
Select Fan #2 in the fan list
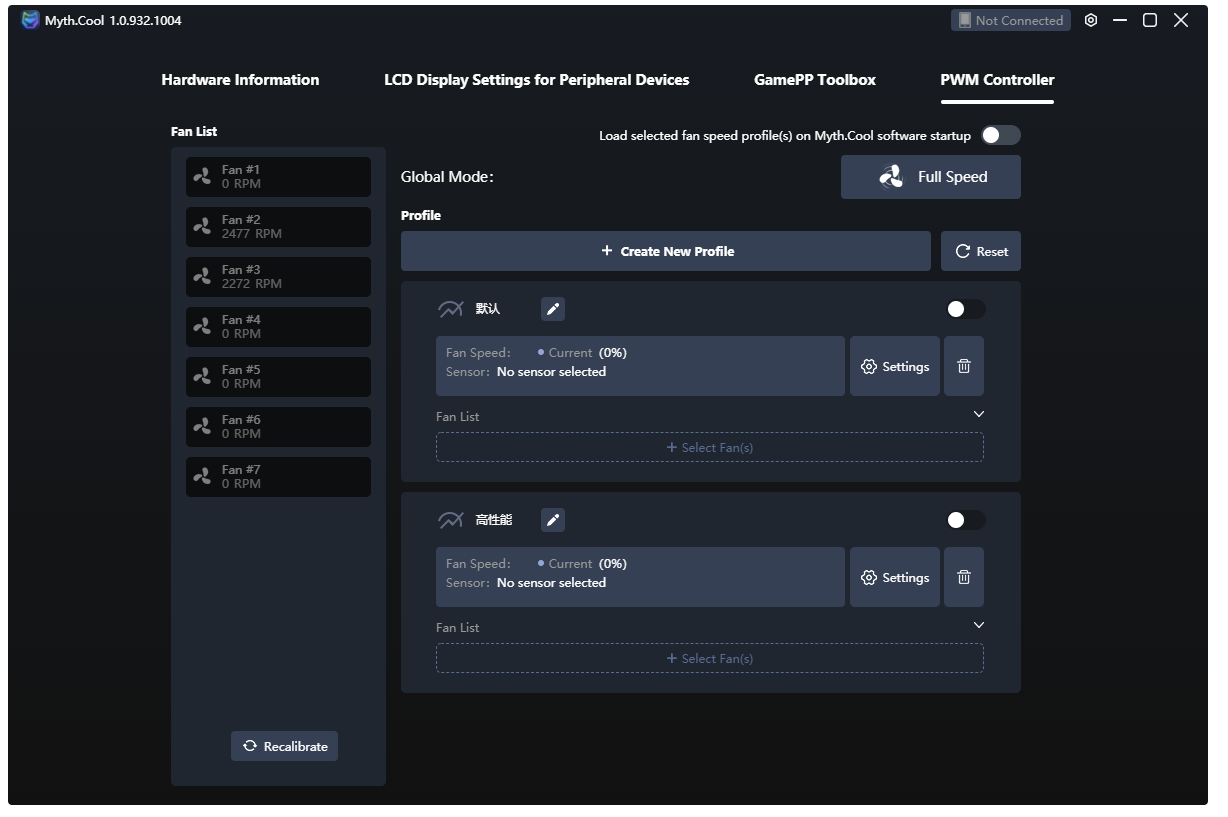point(278,227)
